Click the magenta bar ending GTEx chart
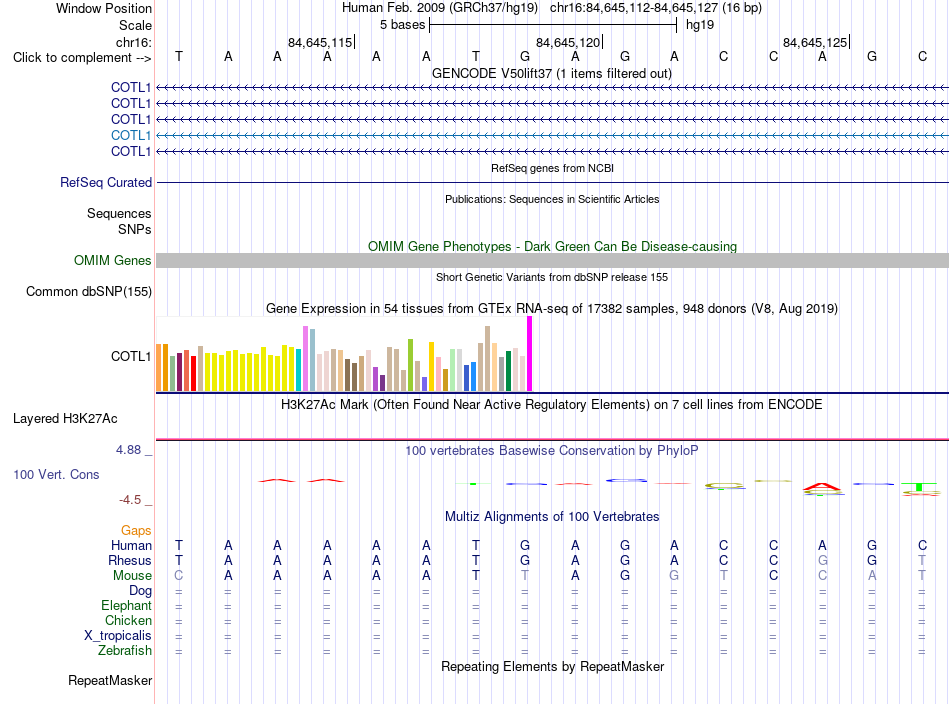950x704 pixels. pos(530,354)
